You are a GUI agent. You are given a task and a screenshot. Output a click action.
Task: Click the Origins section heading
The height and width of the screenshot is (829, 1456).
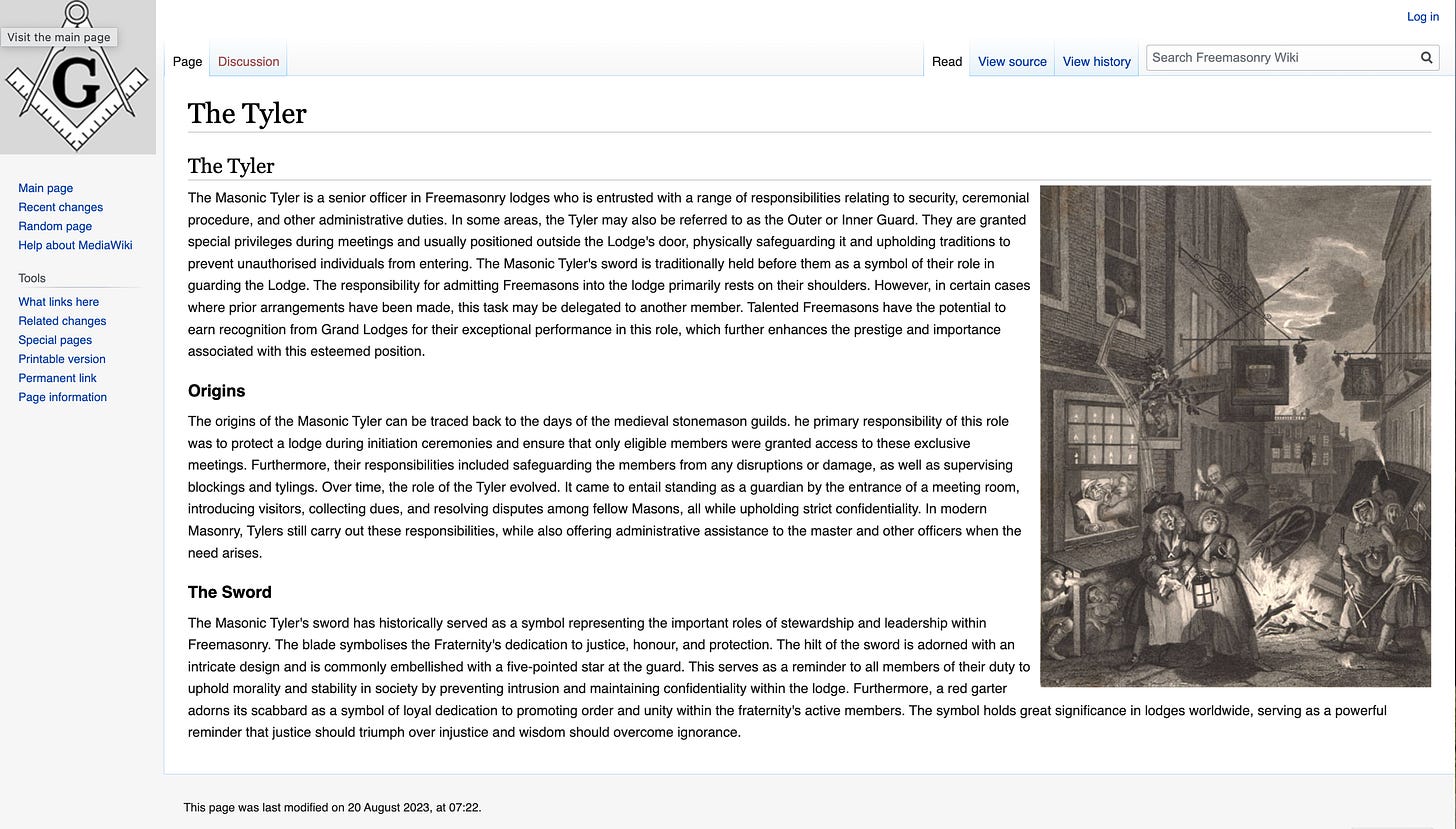[x=216, y=391]
